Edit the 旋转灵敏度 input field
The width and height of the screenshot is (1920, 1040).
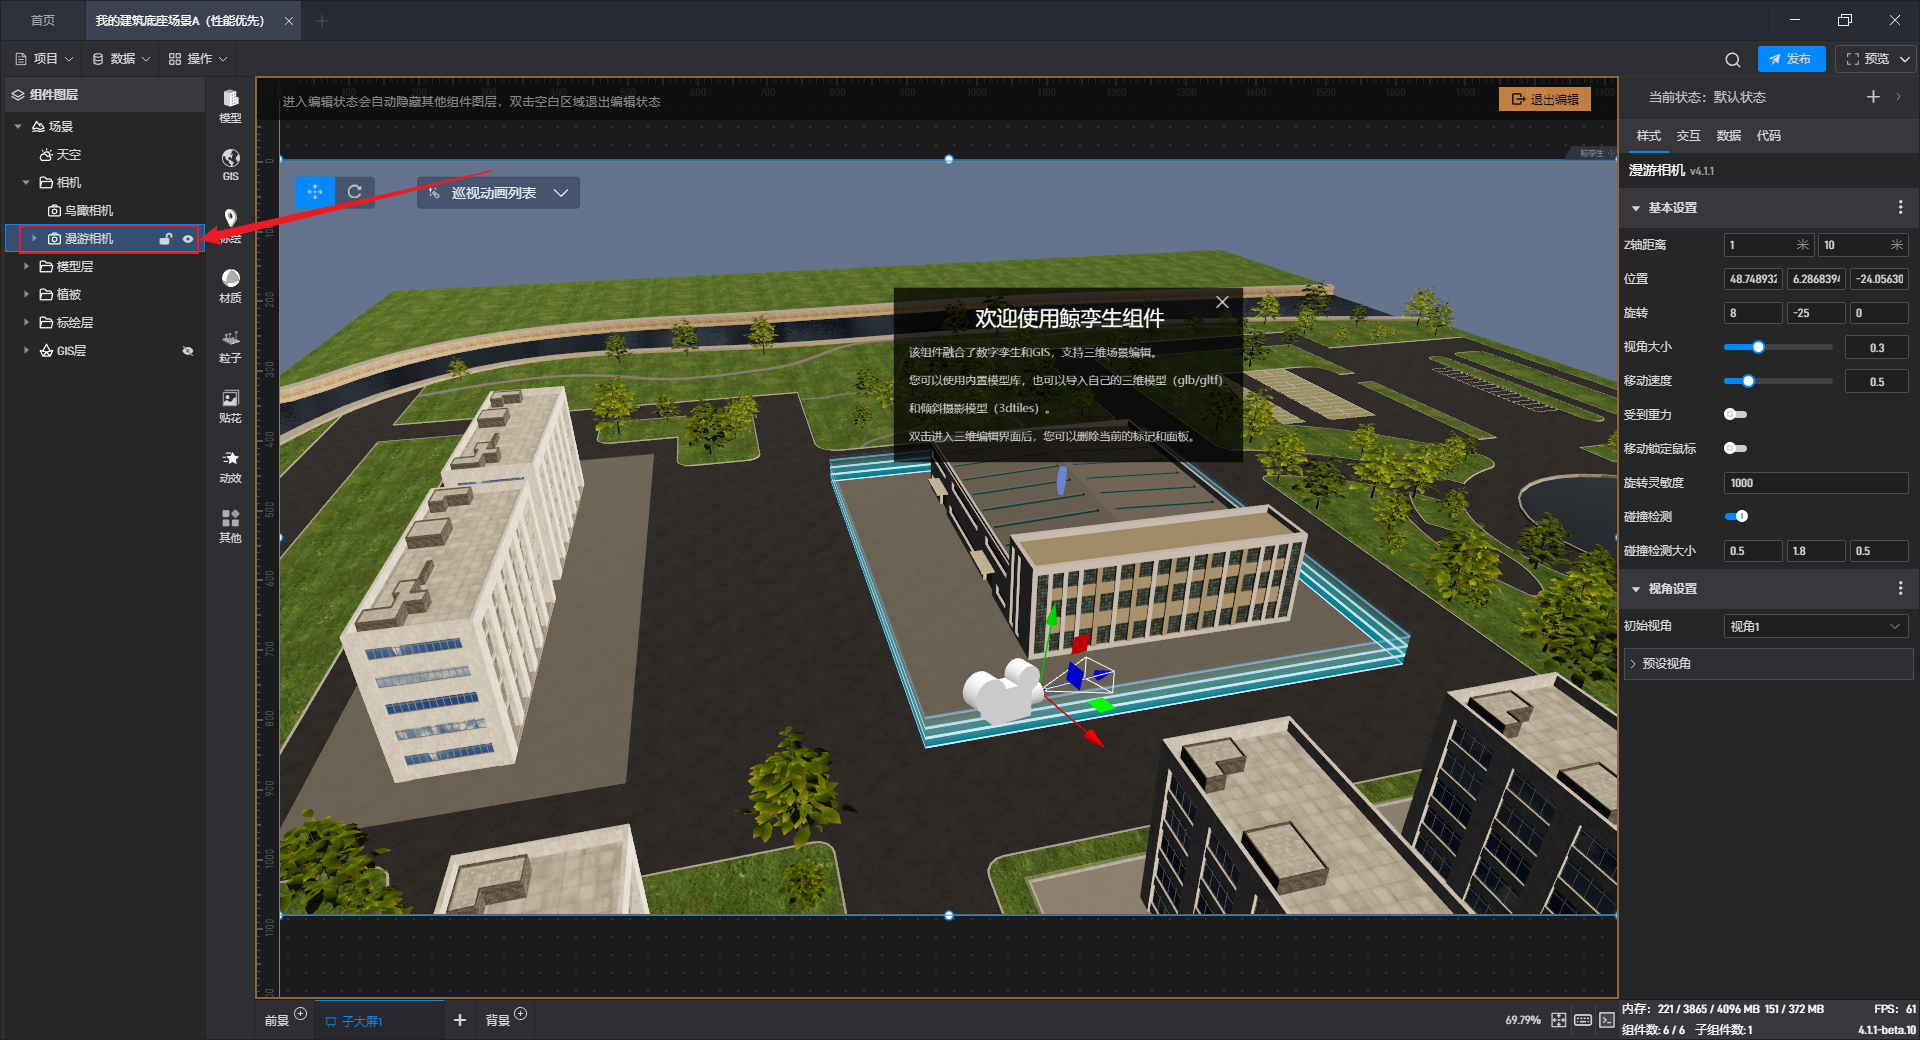tap(1816, 483)
